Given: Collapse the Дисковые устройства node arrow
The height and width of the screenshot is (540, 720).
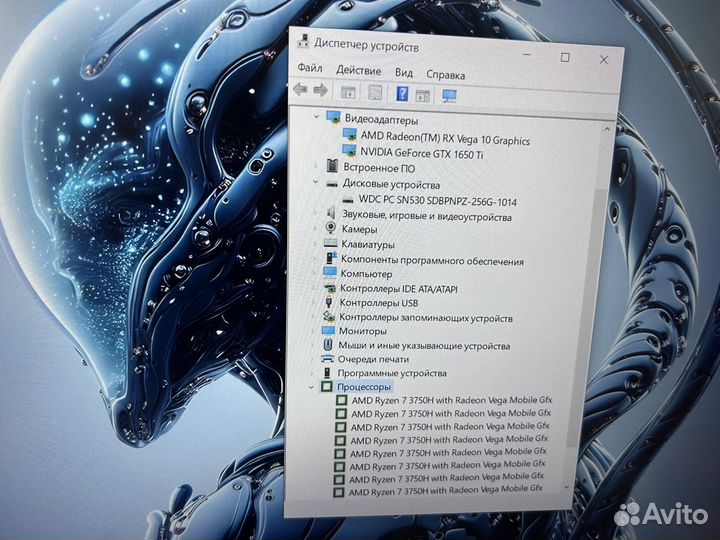Looking at the screenshot, I should [315, 182].
